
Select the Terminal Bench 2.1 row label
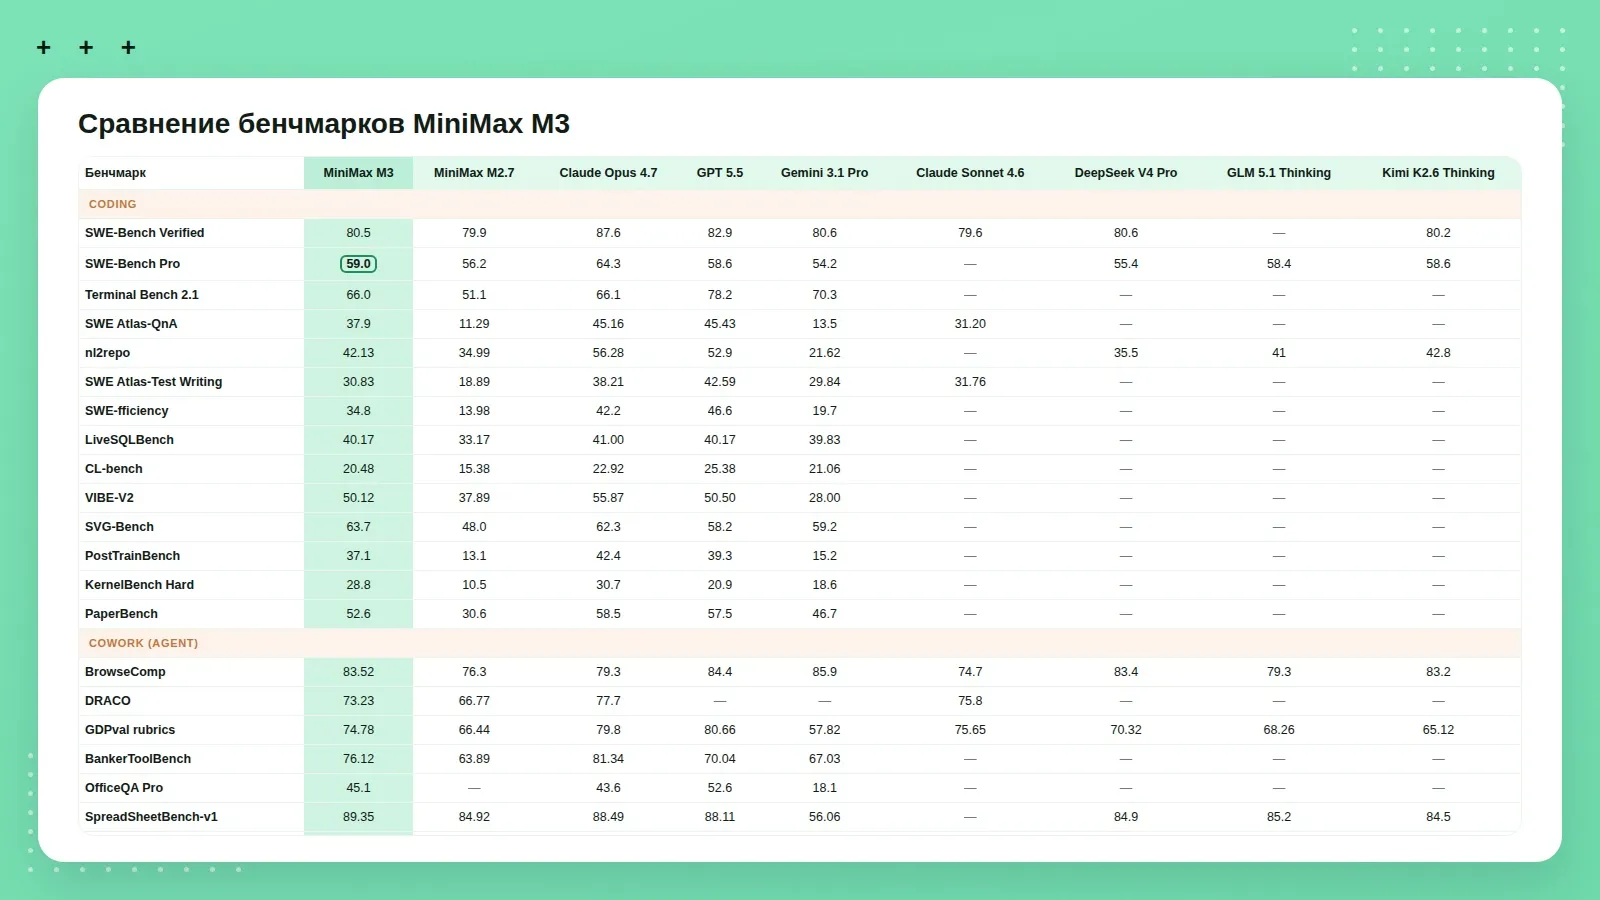coord(142,295)
